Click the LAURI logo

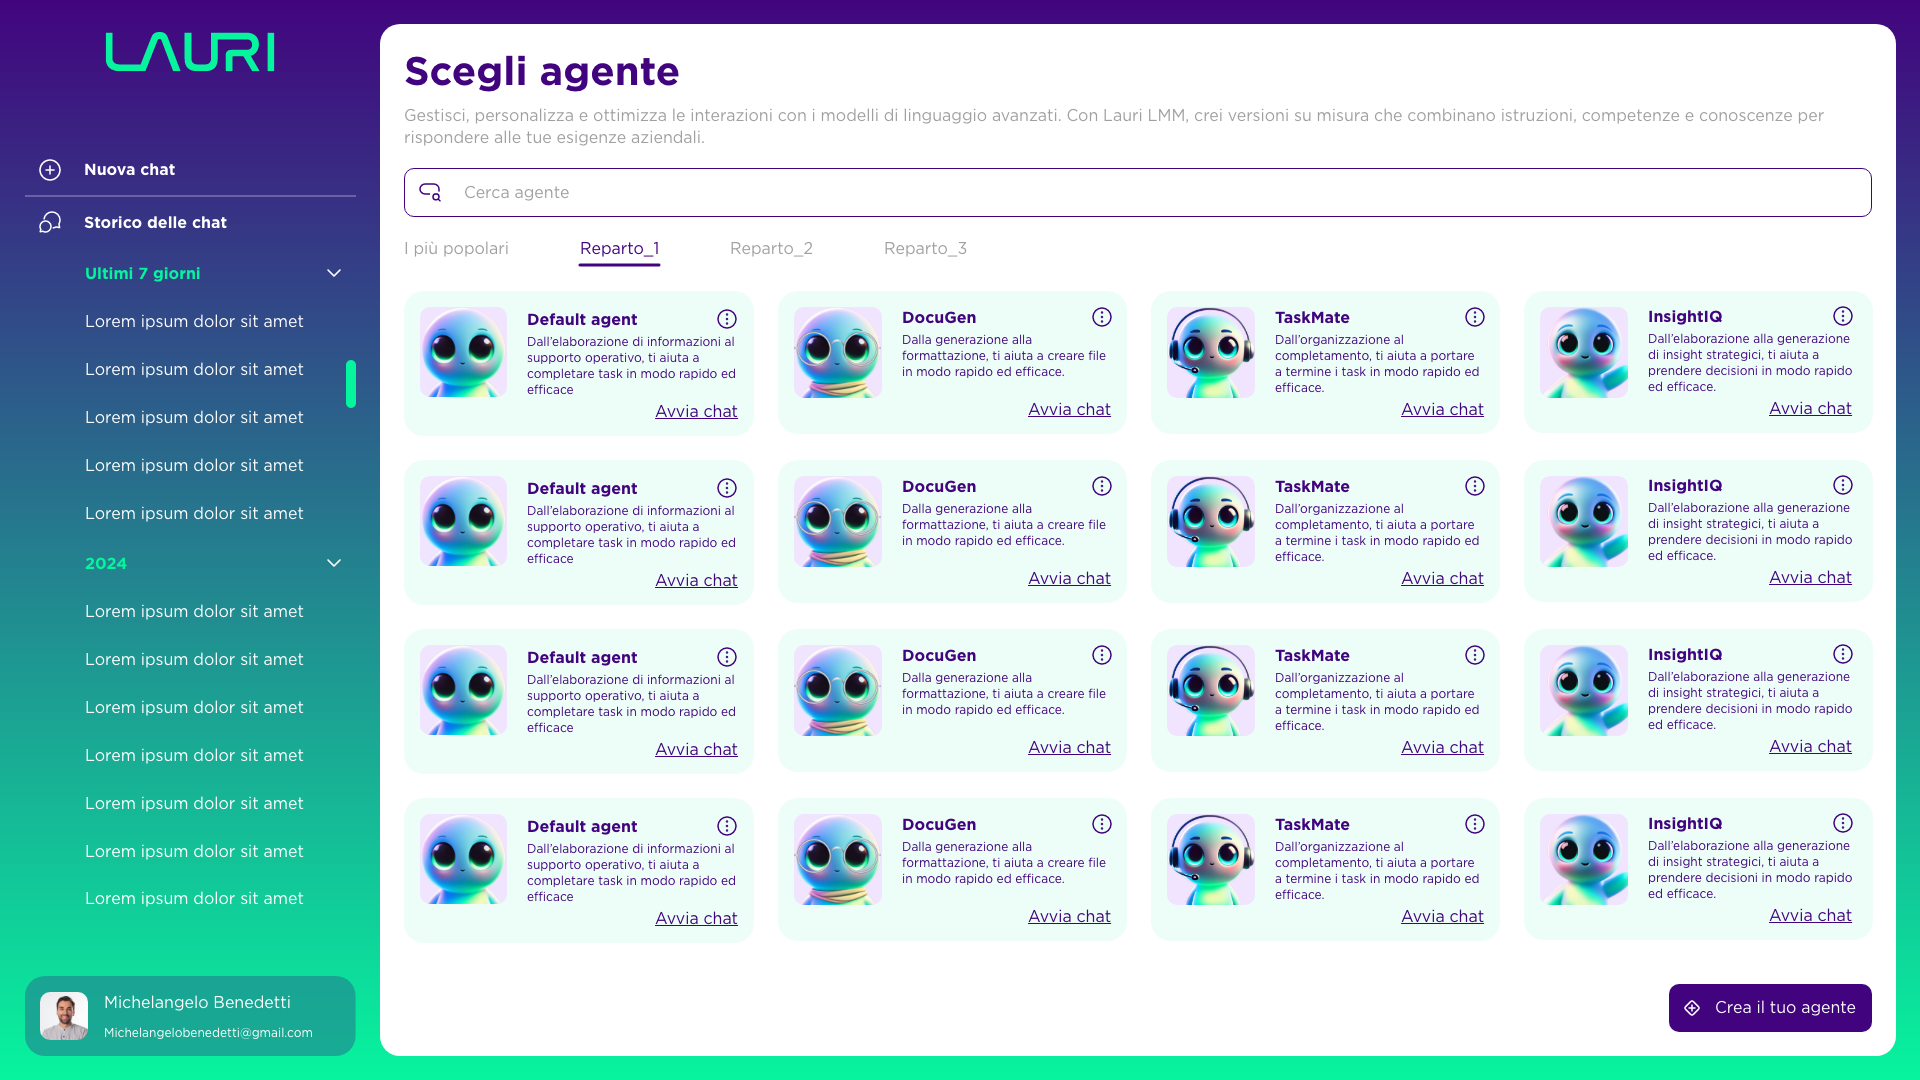point(190,52)
